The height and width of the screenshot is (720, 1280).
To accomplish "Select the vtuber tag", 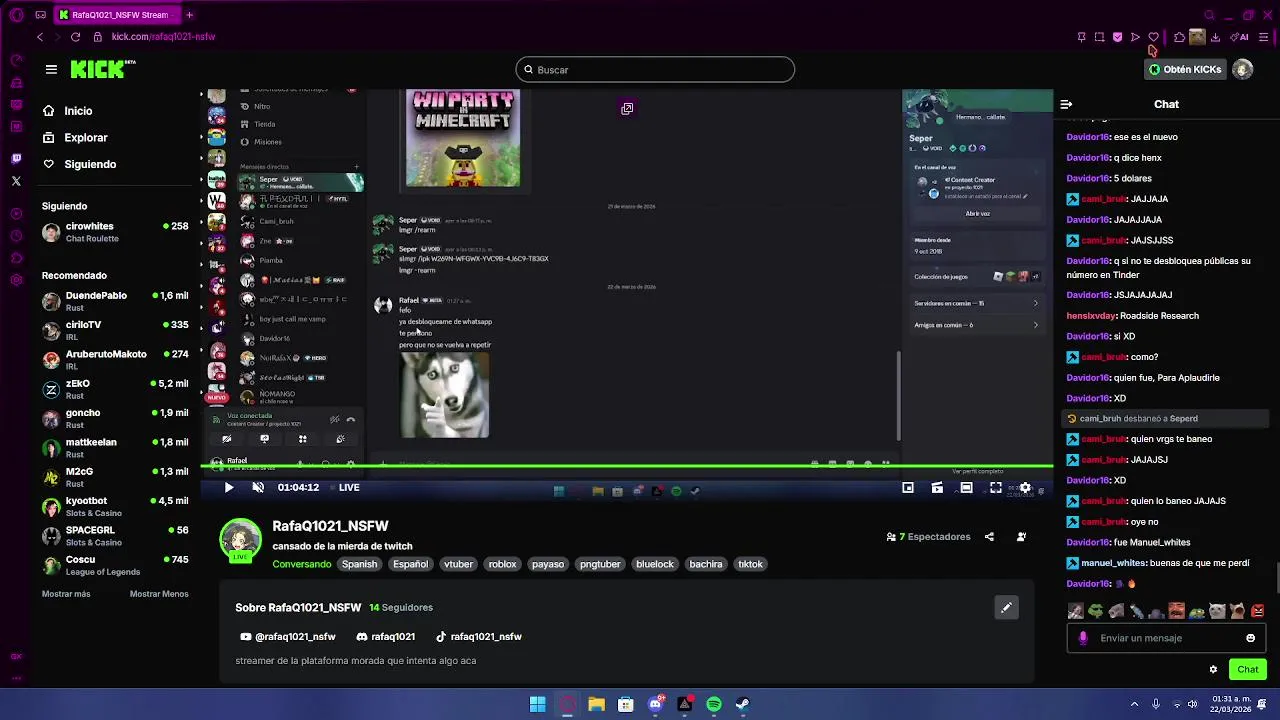I will coord(458,564).
